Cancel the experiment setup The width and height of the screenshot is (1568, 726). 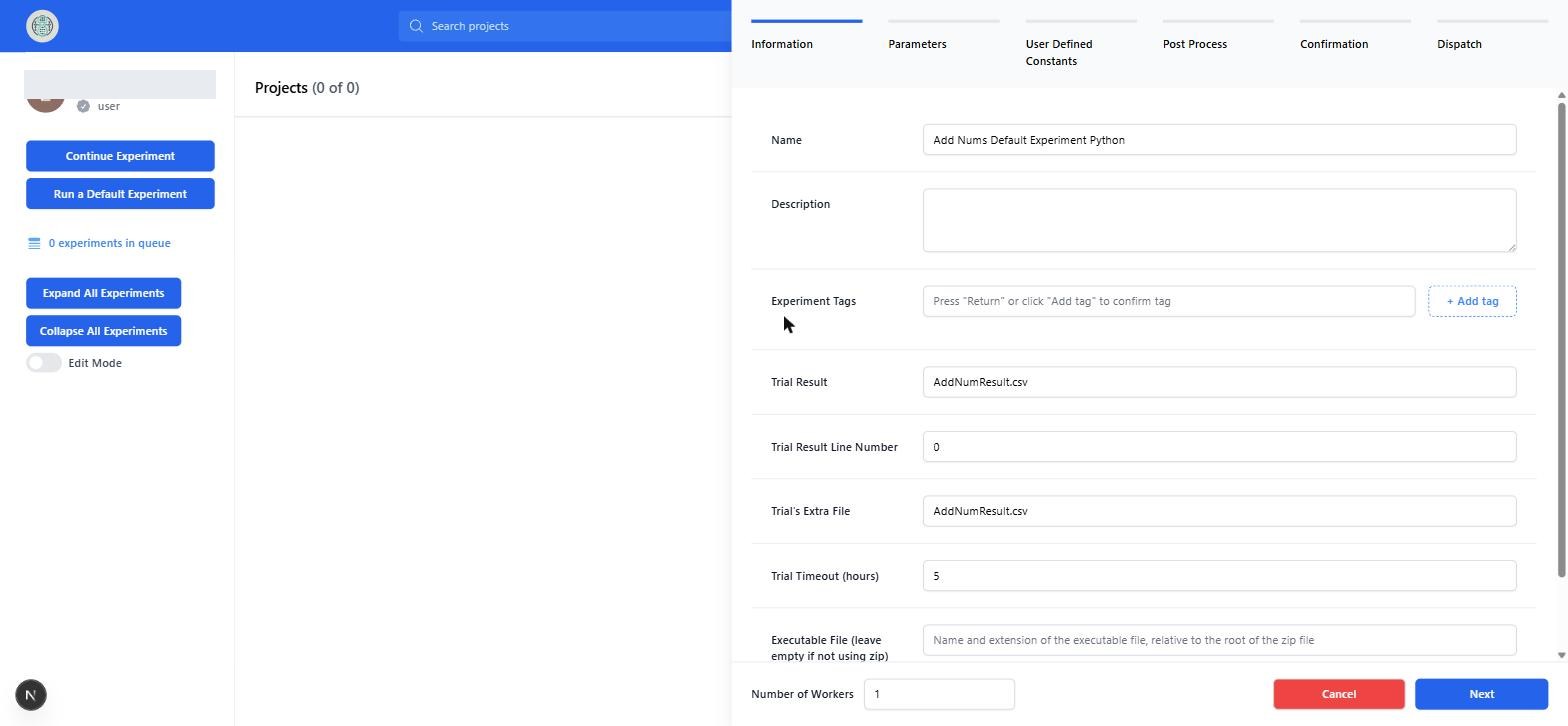1338,694
